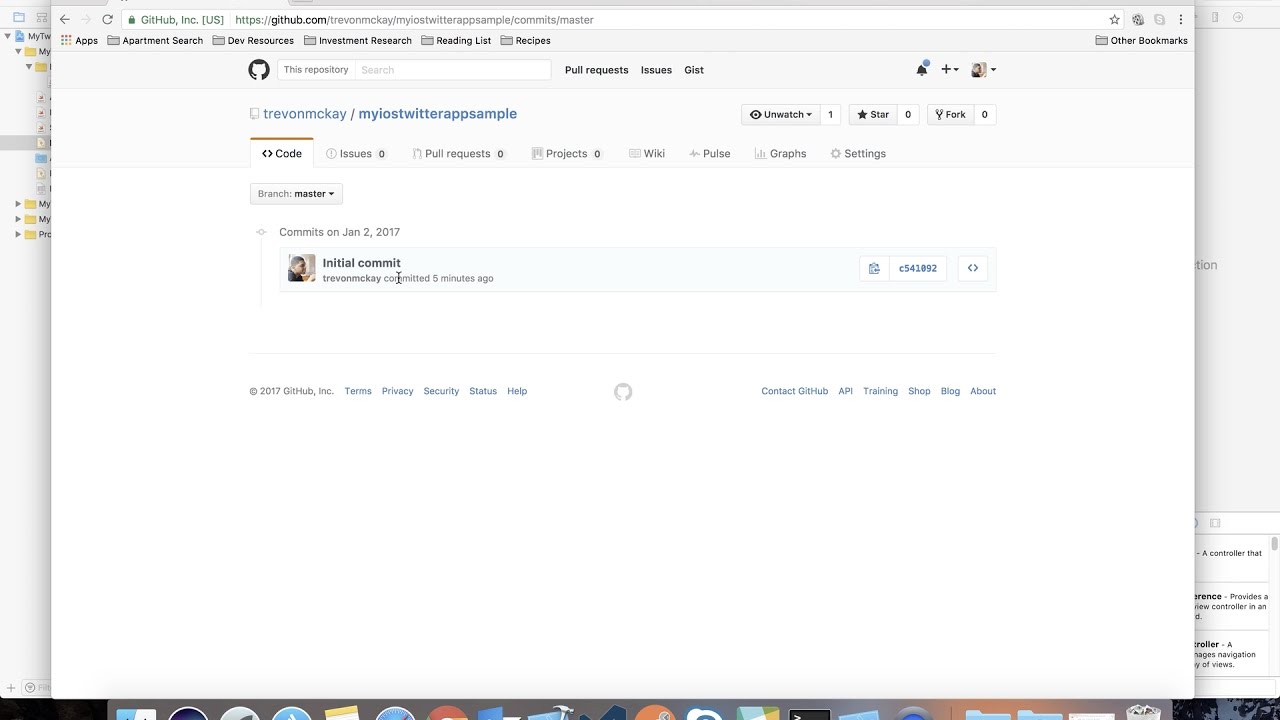This screenshot has width=1280, height=720.
Task: Click the GitHub Octocat logo in header
Action: [259, 70]
